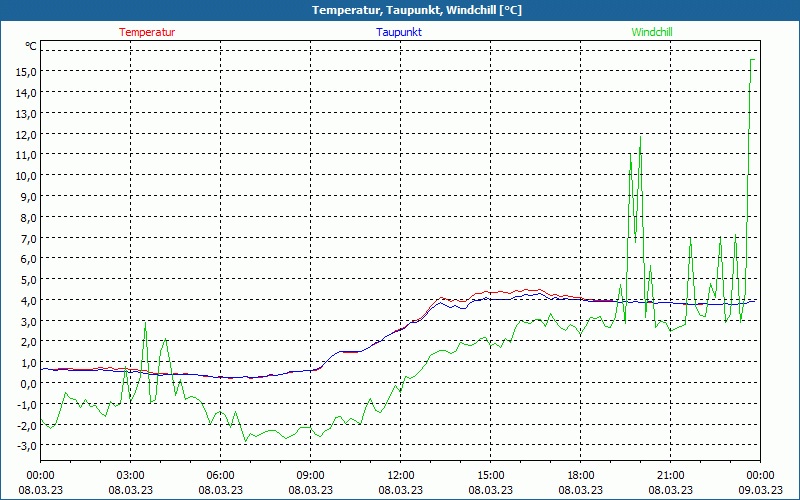This screenshot has width=800, height=500.
Task: Click the 4,0 y-axis value
Action: [x=28, y=301]
